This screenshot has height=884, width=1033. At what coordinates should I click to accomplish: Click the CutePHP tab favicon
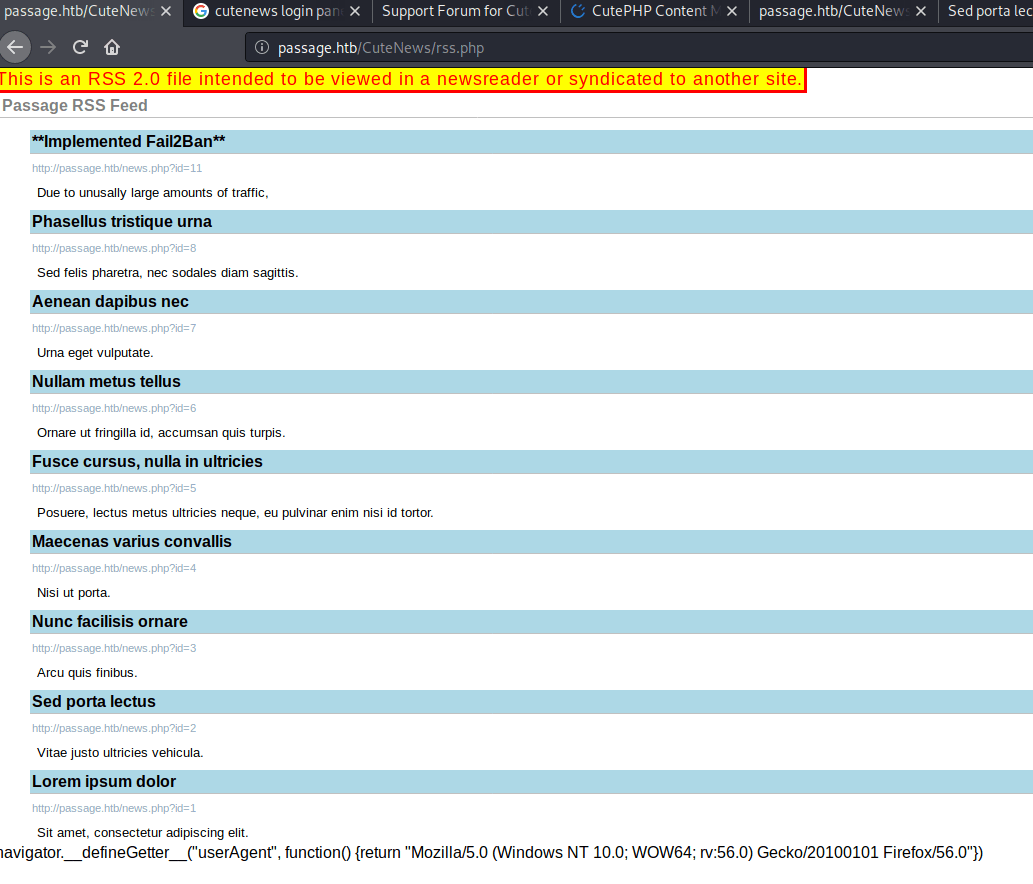point(578,11)
